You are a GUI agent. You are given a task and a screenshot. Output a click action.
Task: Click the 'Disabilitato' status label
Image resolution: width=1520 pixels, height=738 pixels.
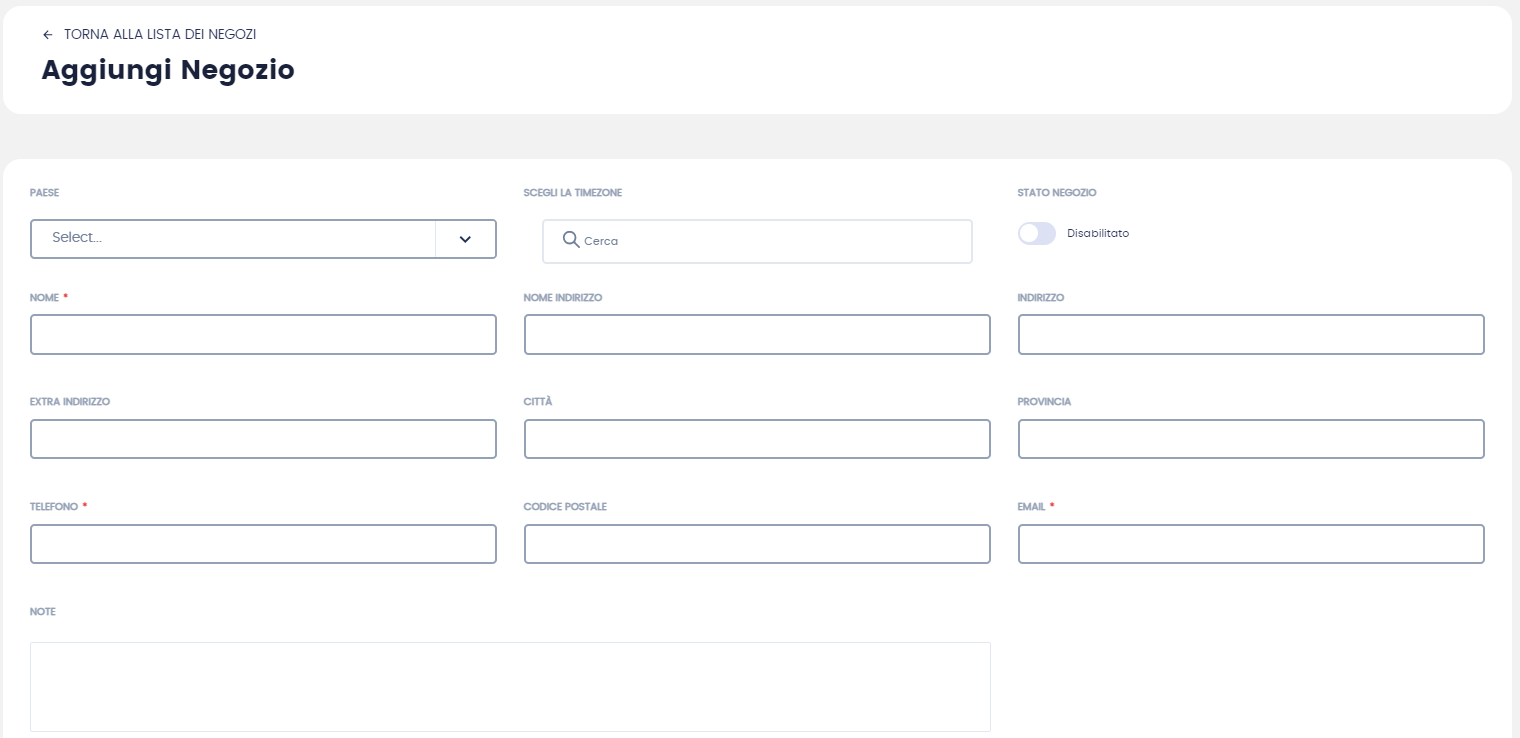tap(1097, 233)
